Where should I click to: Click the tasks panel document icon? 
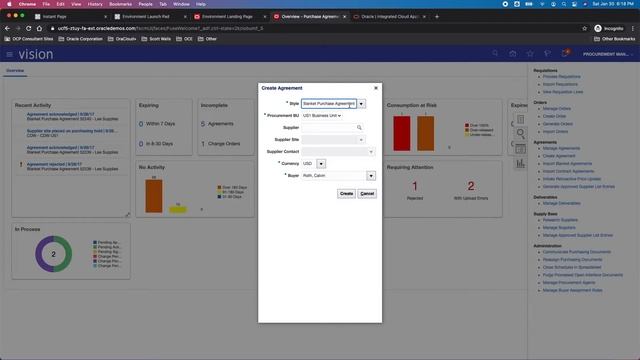click(520, 119)
